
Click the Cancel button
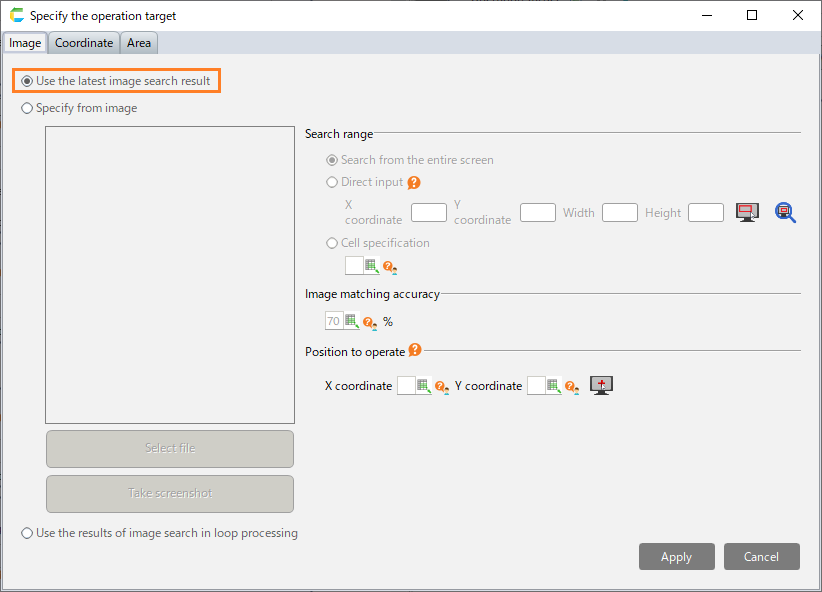click(x=761, y=557)
